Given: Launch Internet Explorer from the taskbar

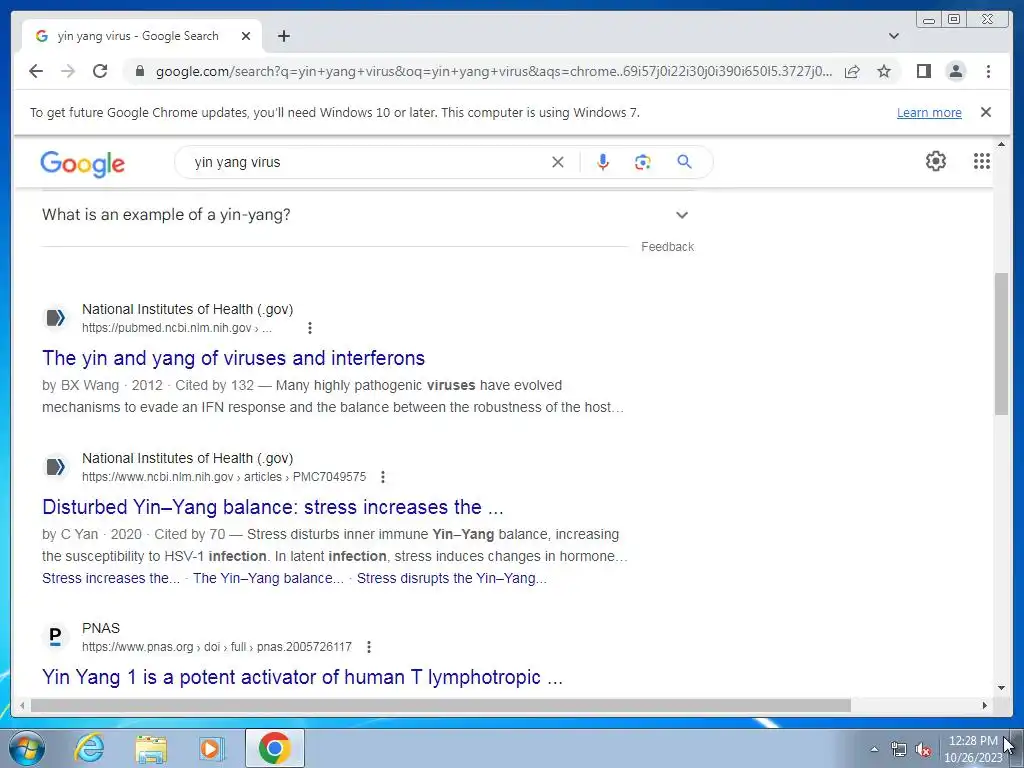Looking at the screenshot, I should 89,748.
